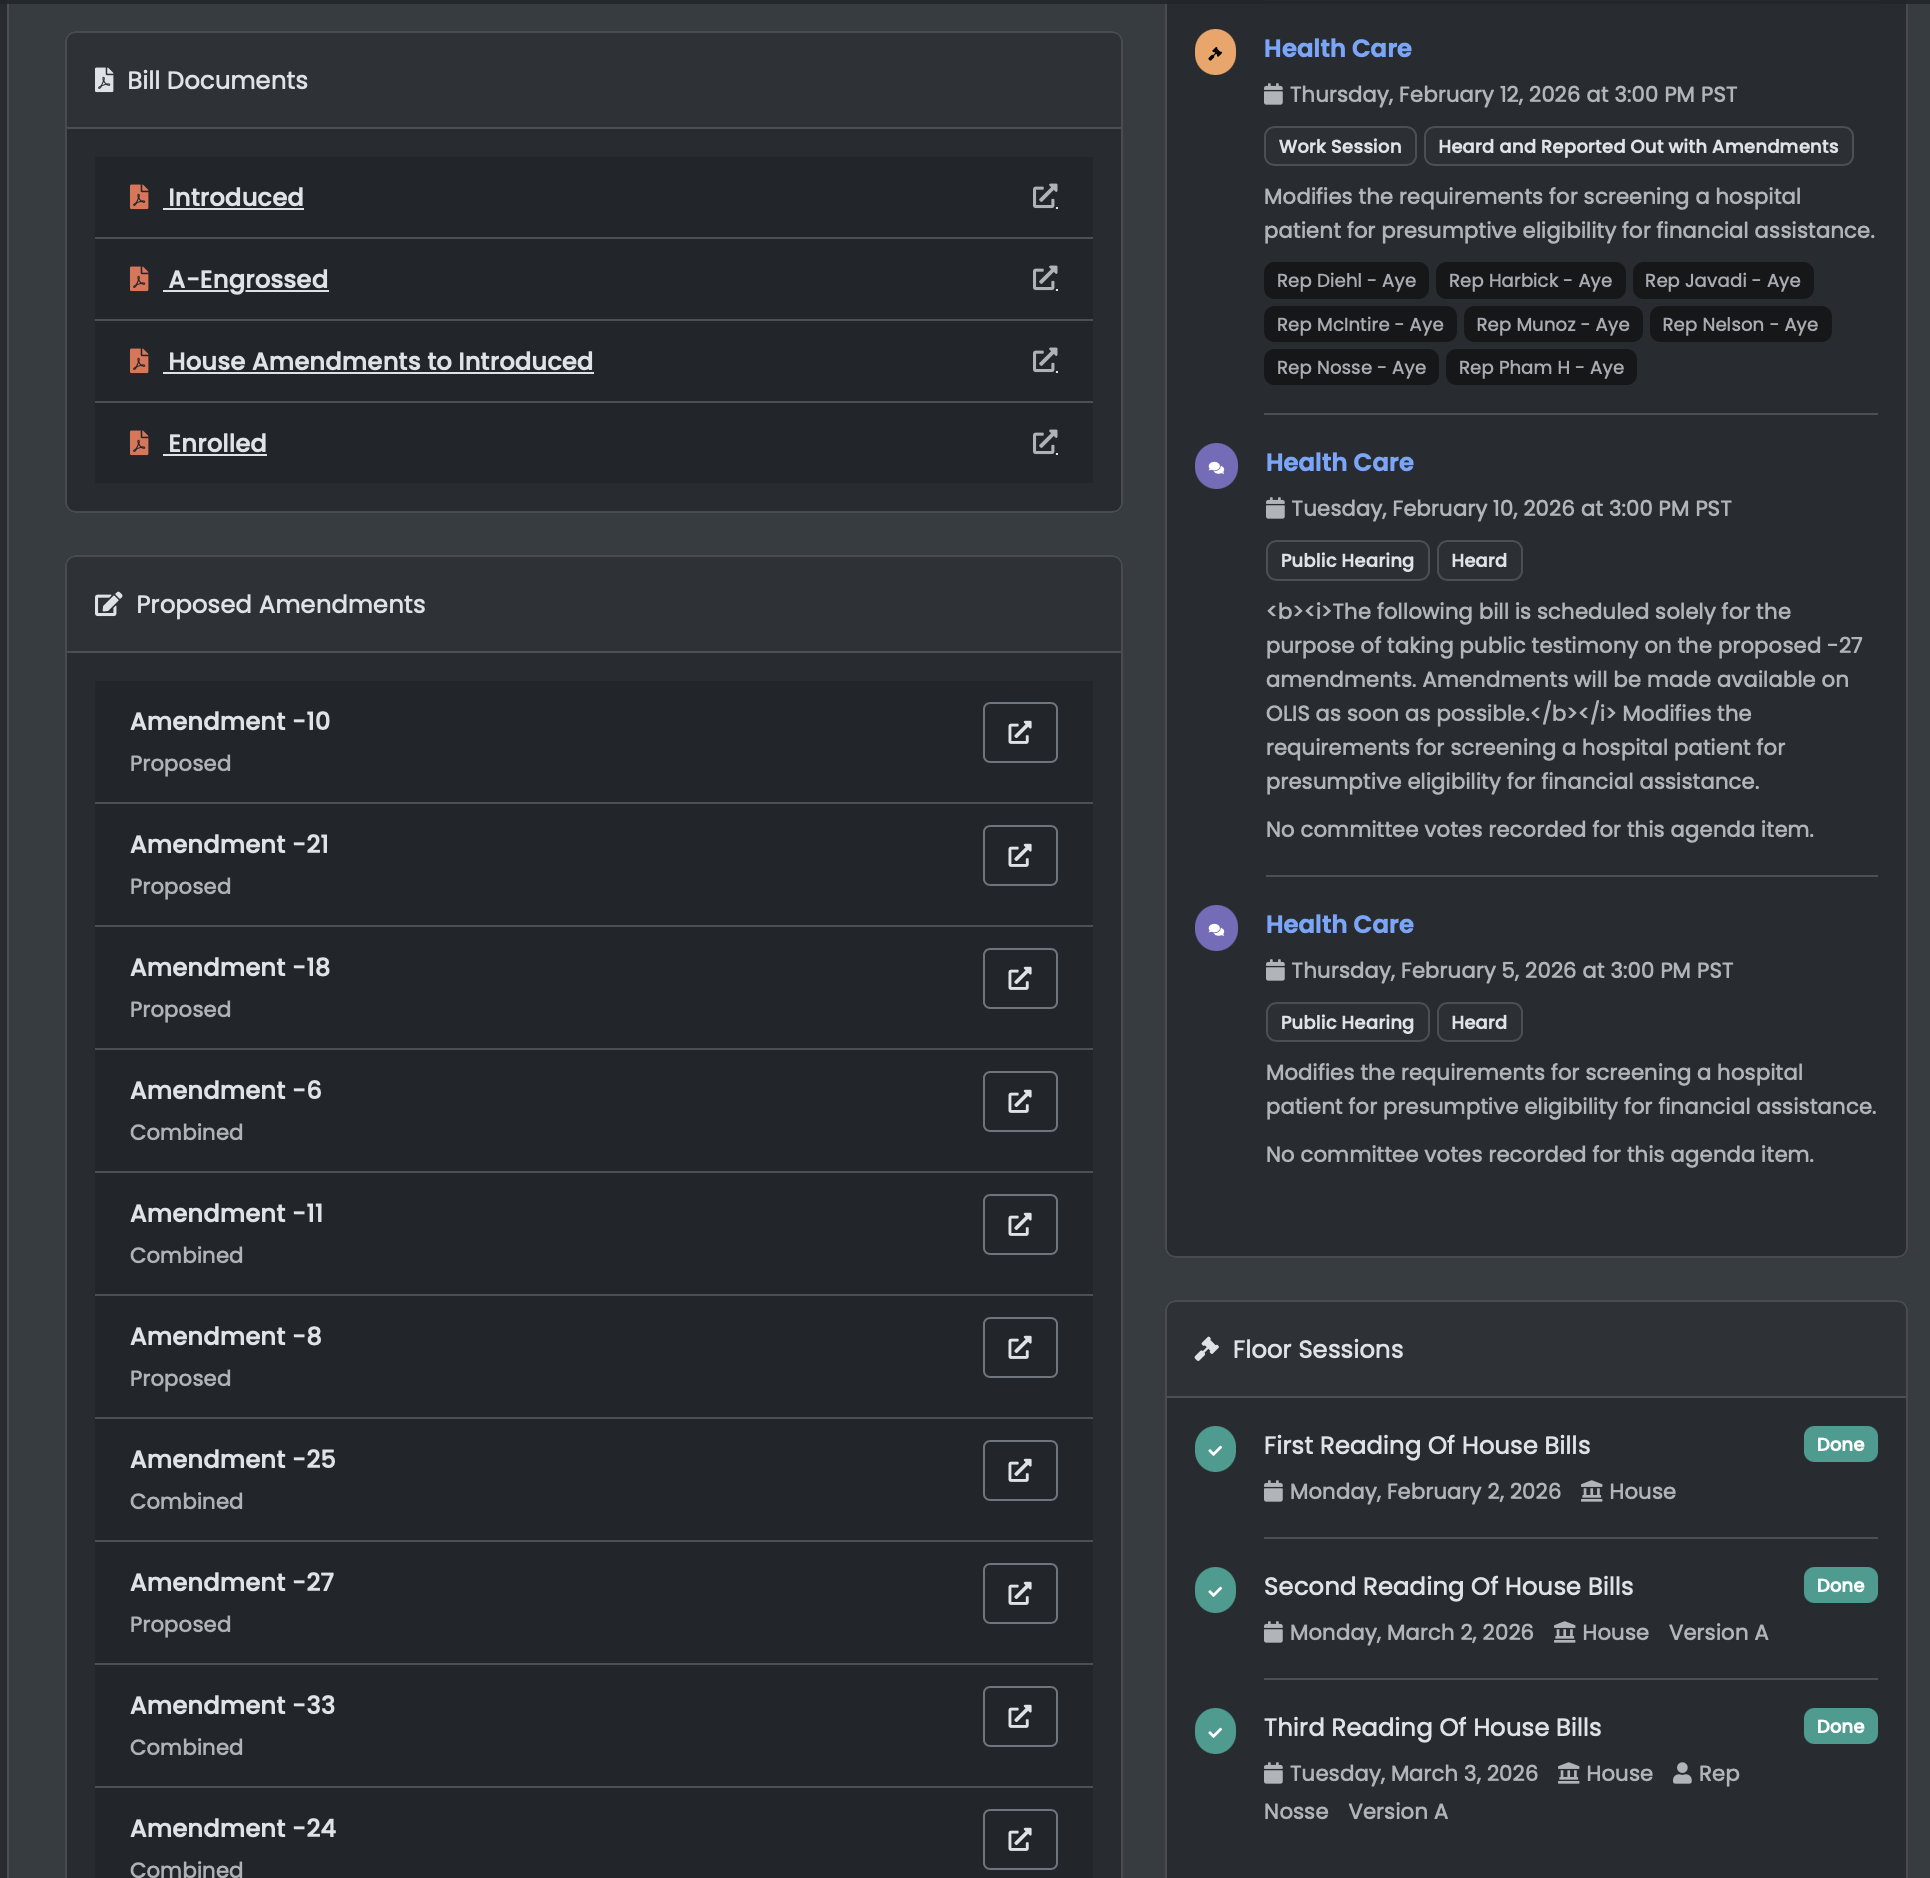
Task: Collapse the Floor Sessions section
Action: point(1316,1349)
